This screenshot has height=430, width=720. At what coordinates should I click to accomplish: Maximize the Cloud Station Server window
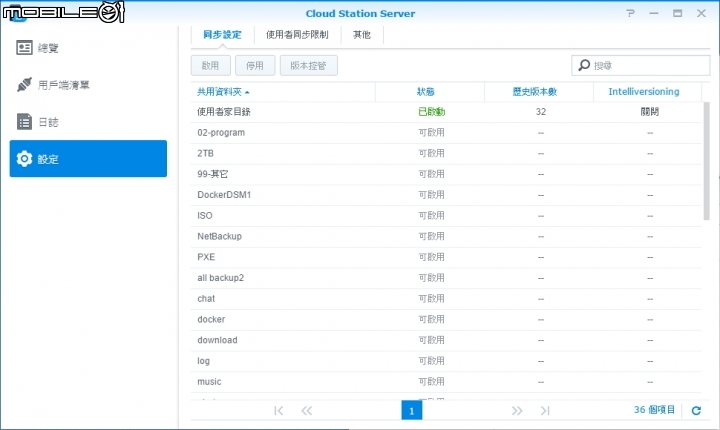tap(677, 13)
